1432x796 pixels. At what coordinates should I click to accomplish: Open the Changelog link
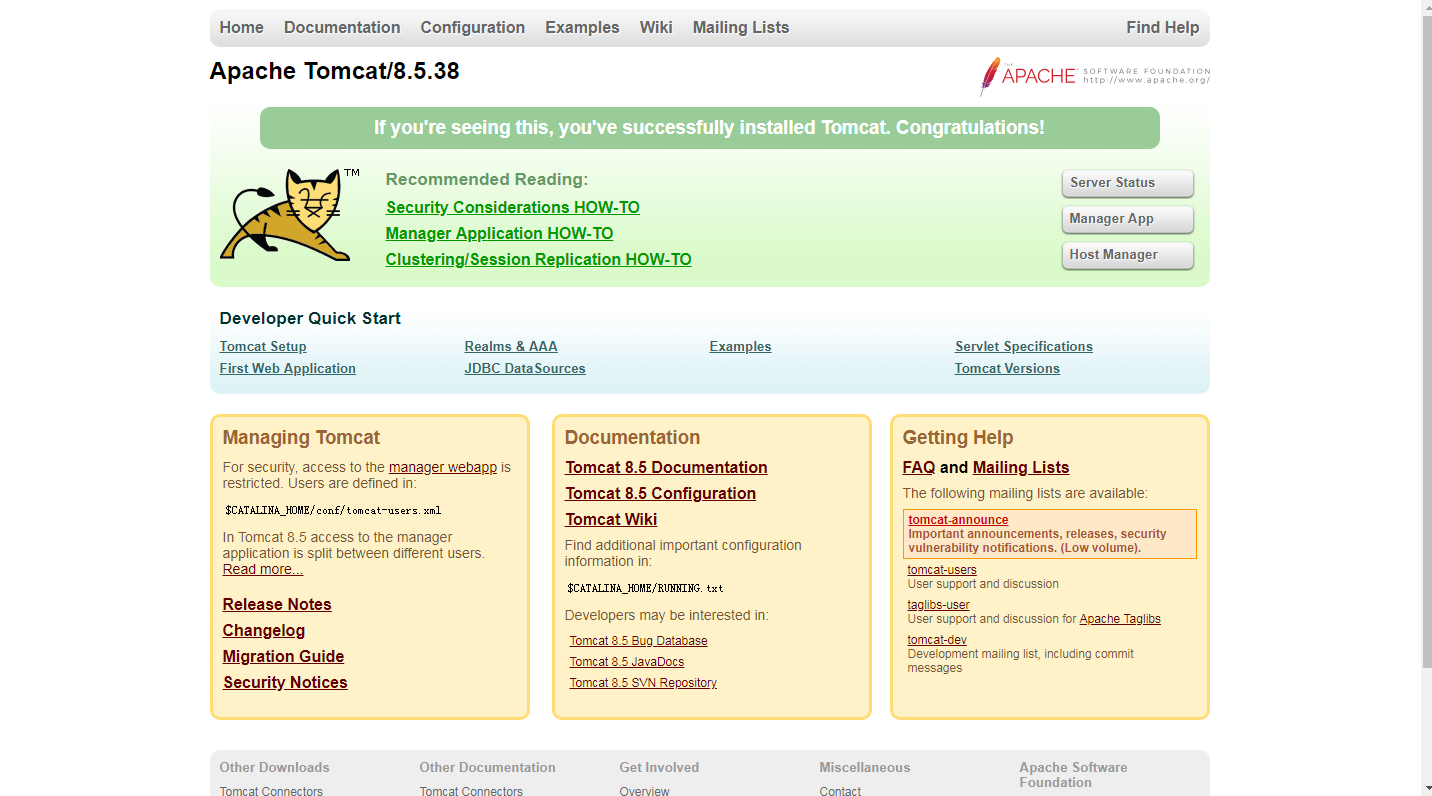(264, 631)
